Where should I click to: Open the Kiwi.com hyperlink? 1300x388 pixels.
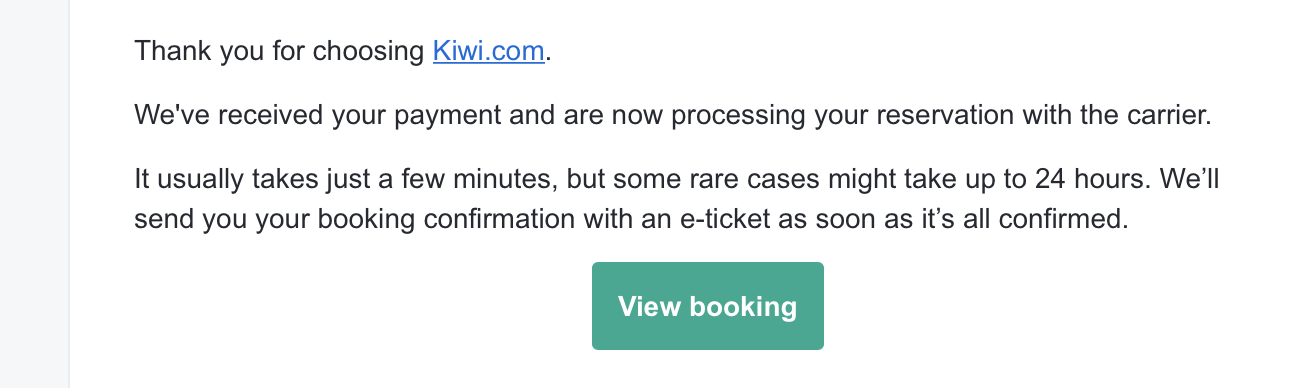pos(489,51)
